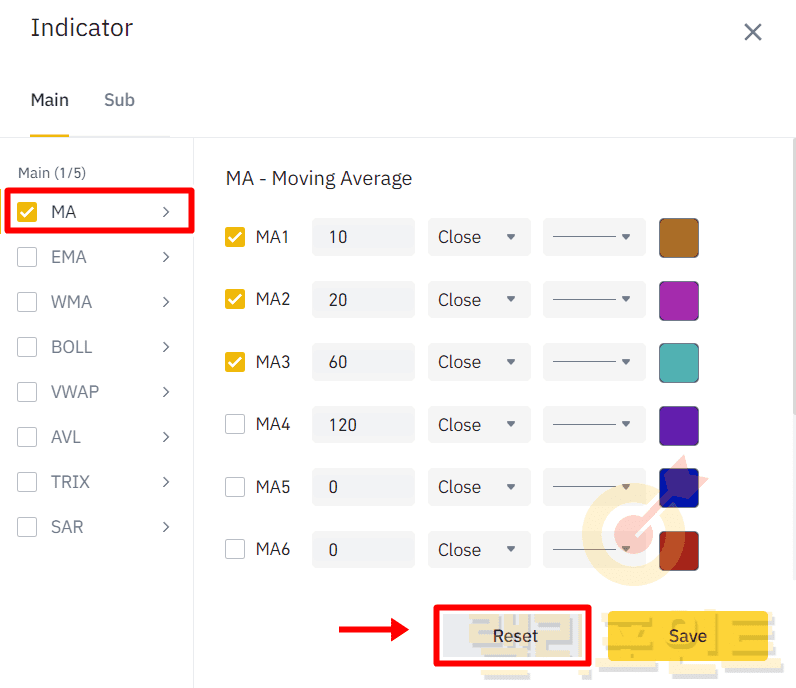Expand the TRIX indicator chevron arrow
The height and width of the screenshot is (688, 796).
coord(166,482)
